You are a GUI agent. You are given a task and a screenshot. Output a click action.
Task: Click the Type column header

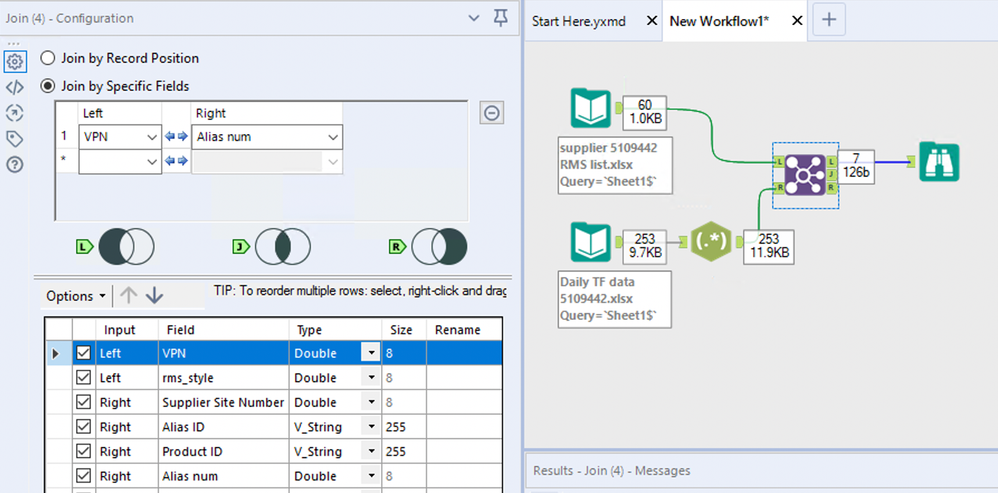(x=336, y=330)
